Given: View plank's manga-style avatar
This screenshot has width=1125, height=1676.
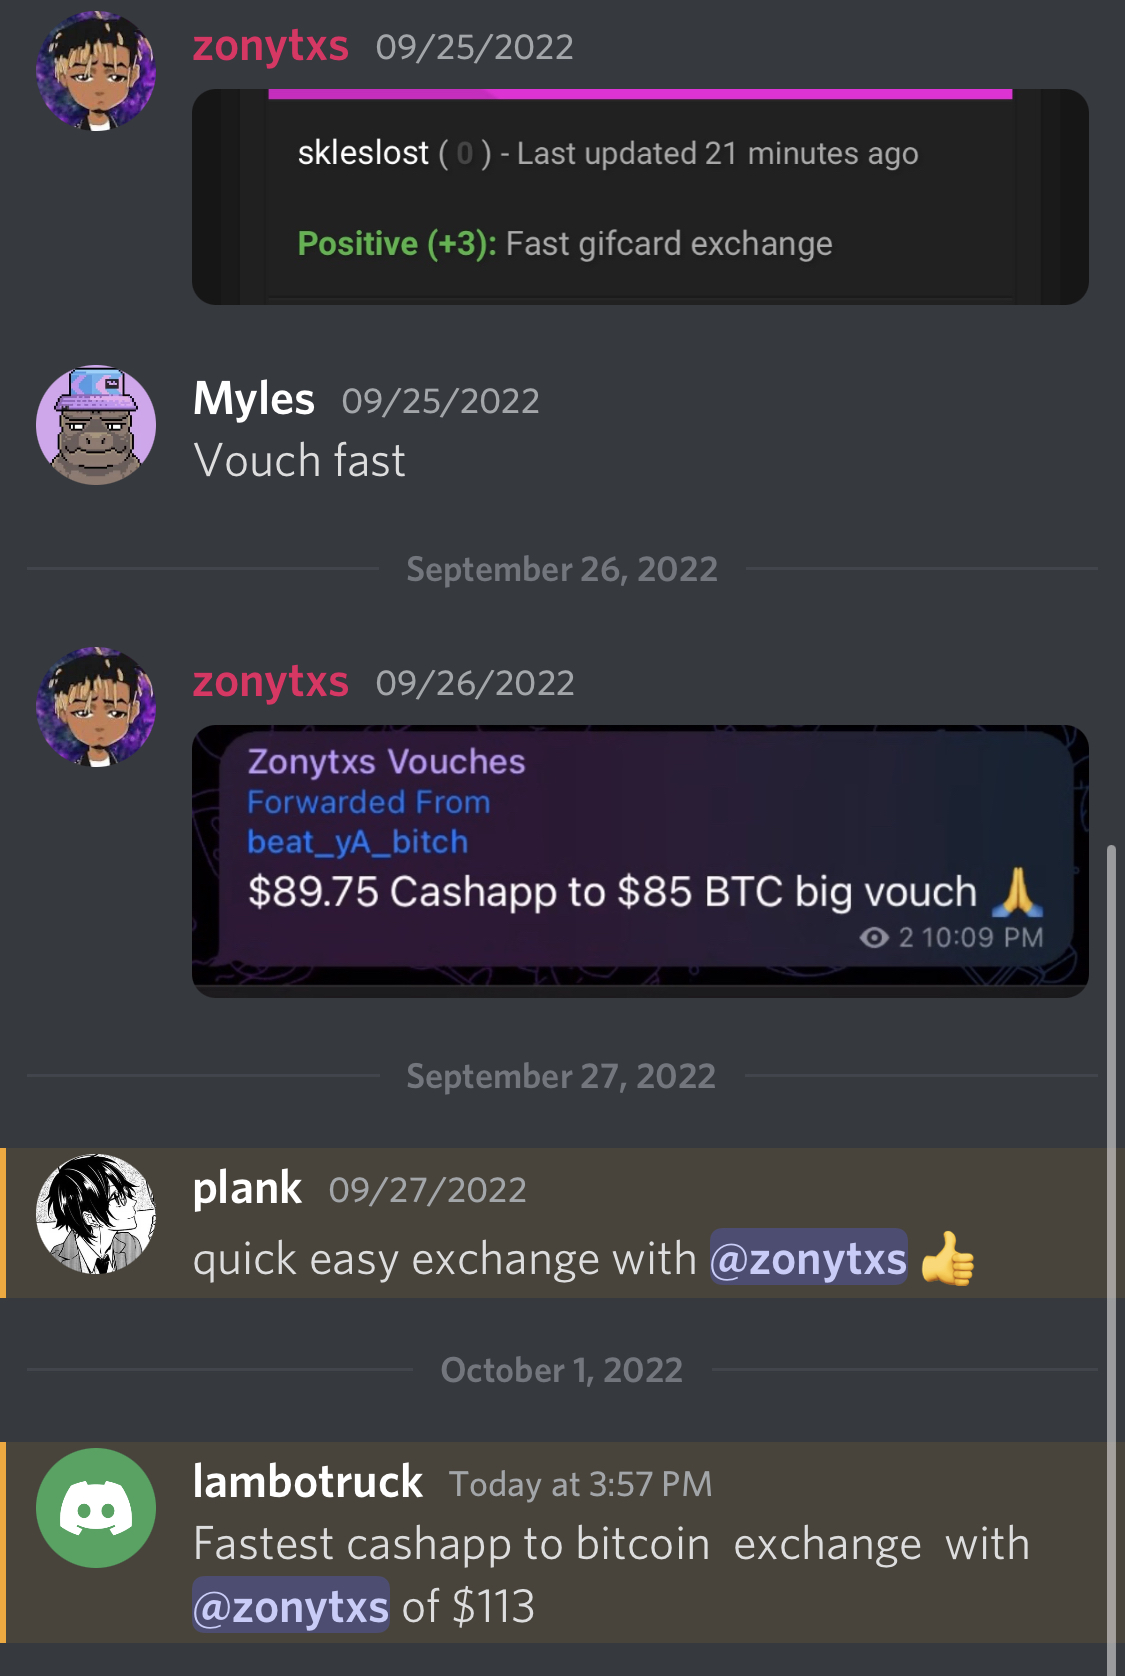Looking at the screenshot, I should click(x=96, y=1214).
